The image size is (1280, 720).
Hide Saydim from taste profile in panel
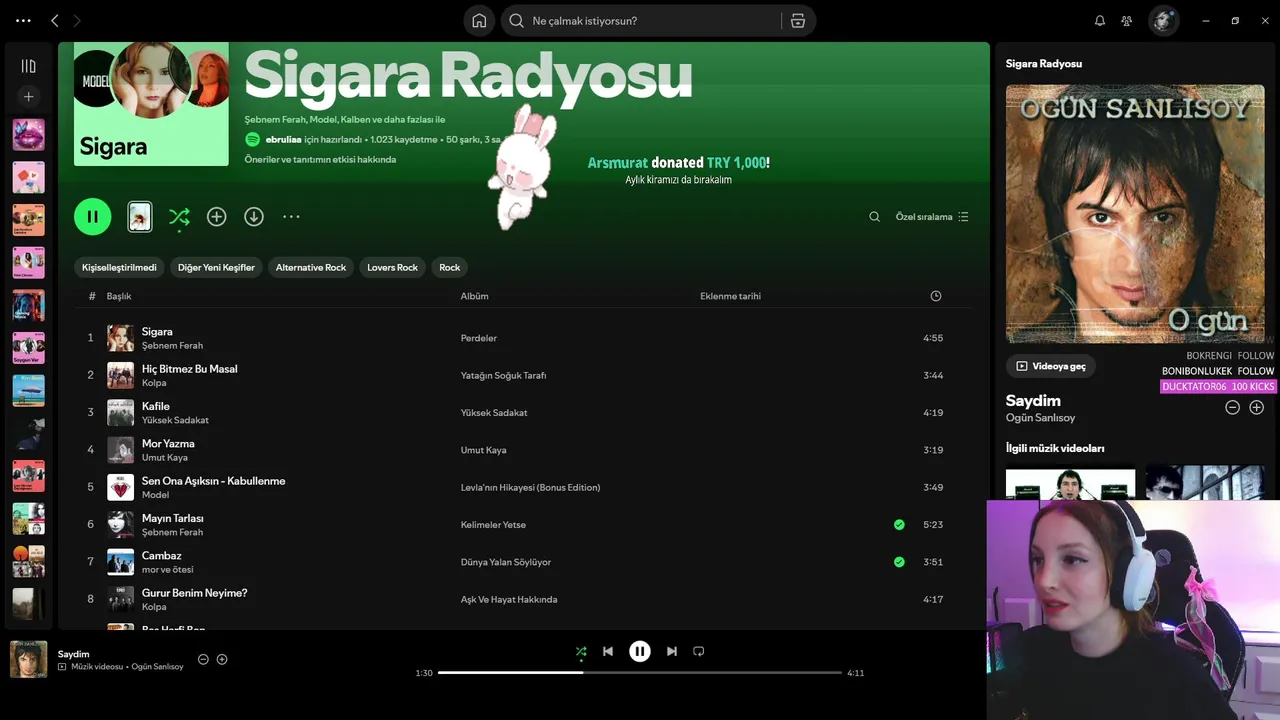(x=1232, y=407)
